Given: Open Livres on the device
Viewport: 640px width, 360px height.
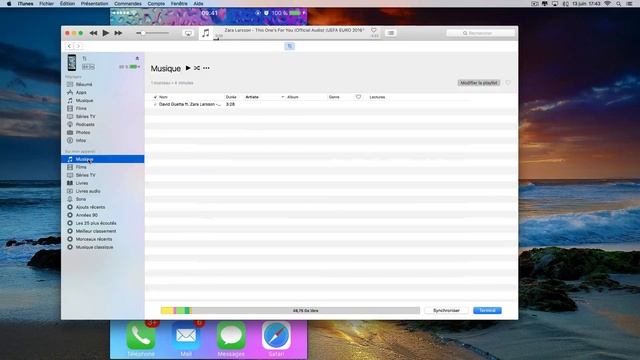Looking at the screenshot, I should pos(82,183).
